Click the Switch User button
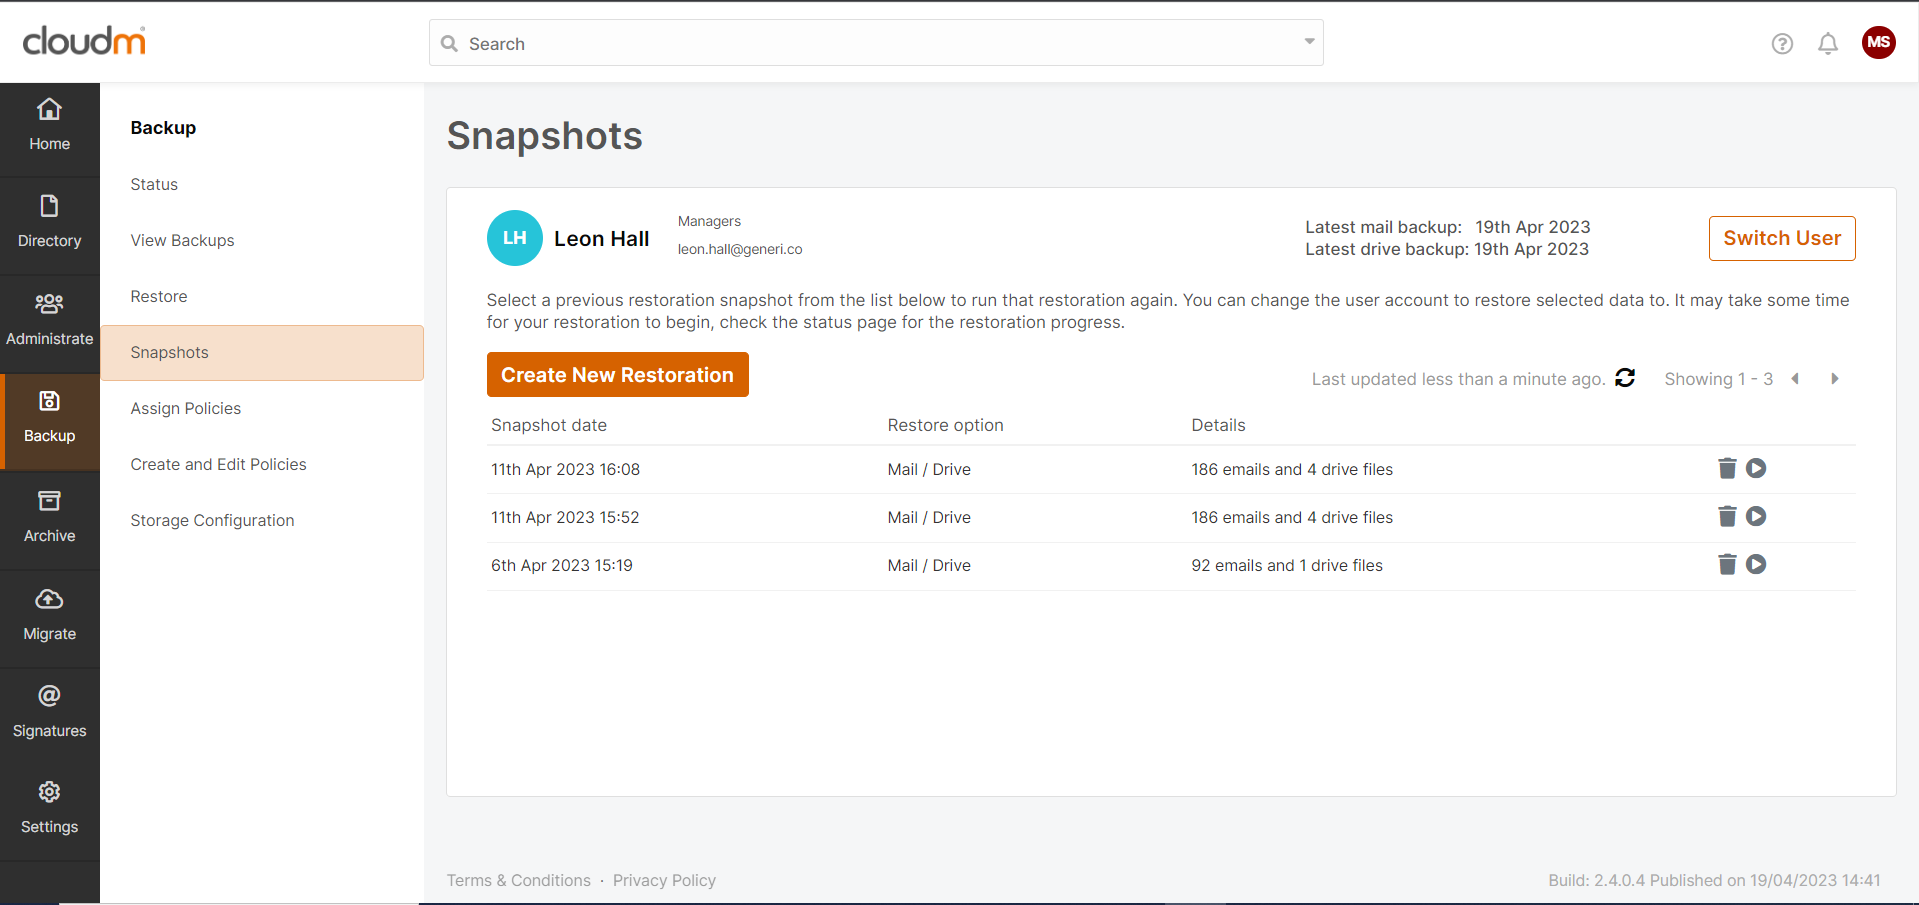Screen dimensions: 1919x905 (x=1781, y=239)
